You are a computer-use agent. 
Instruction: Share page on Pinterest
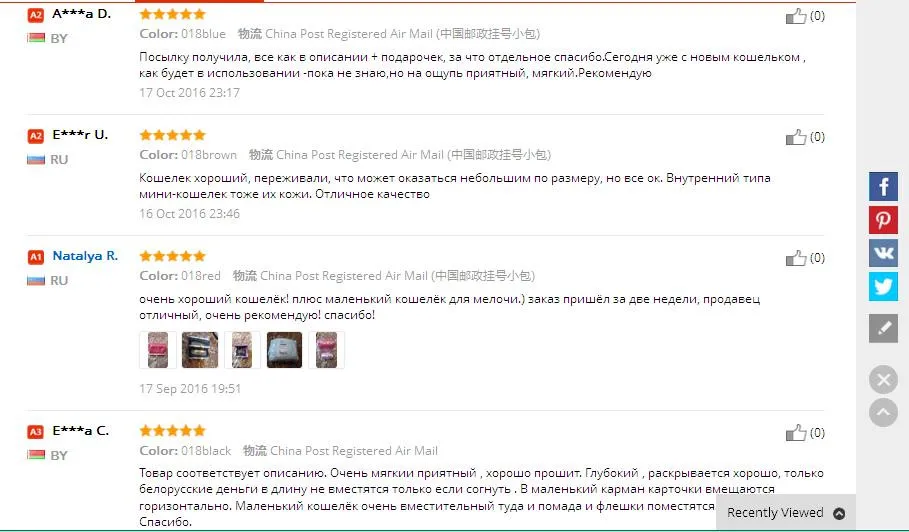[x=883, y=220]
